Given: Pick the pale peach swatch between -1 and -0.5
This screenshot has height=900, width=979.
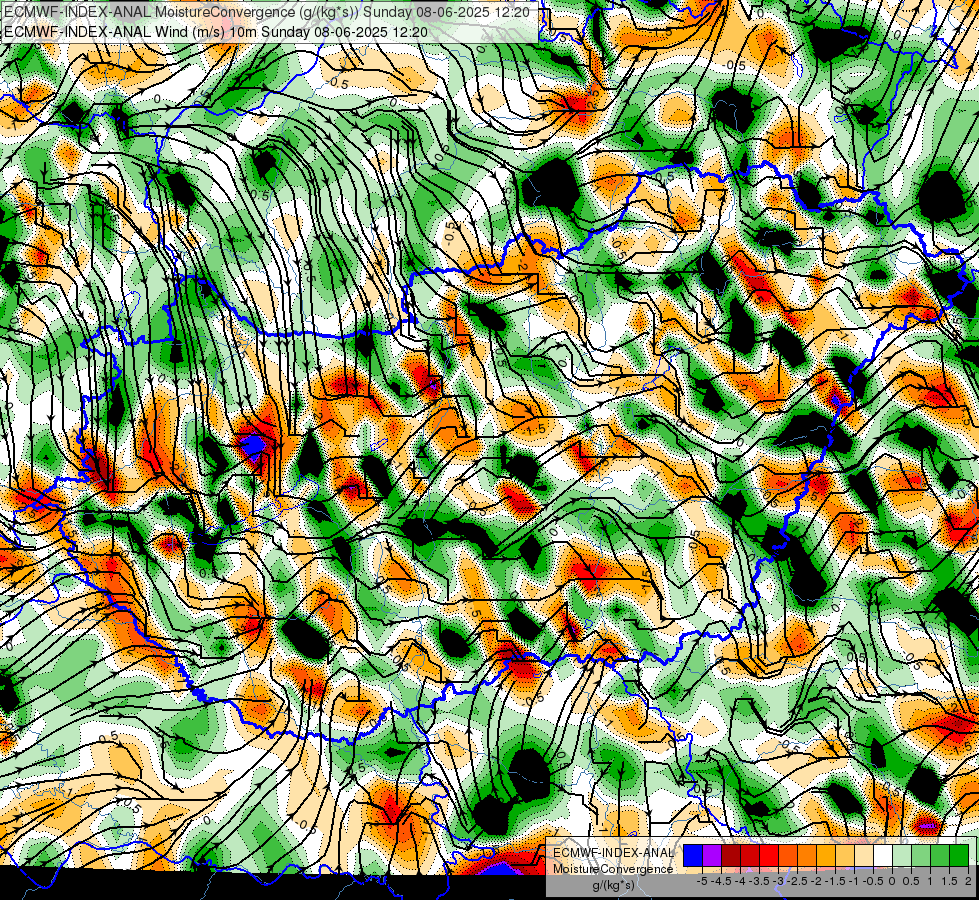Looking at the screenshot, I should [x=864, y=856].
